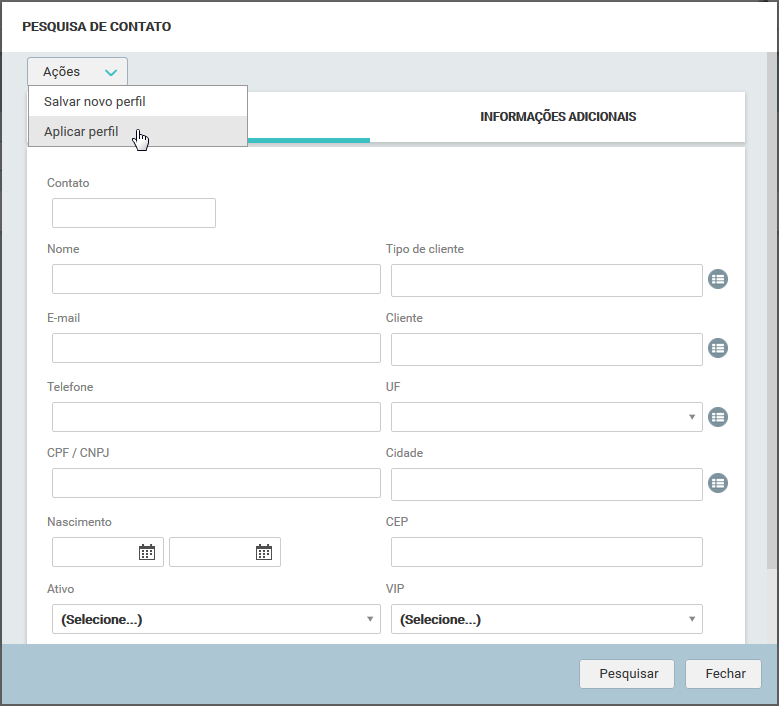
Task: Click the Pesquisar button
Action: pos(627,674)
